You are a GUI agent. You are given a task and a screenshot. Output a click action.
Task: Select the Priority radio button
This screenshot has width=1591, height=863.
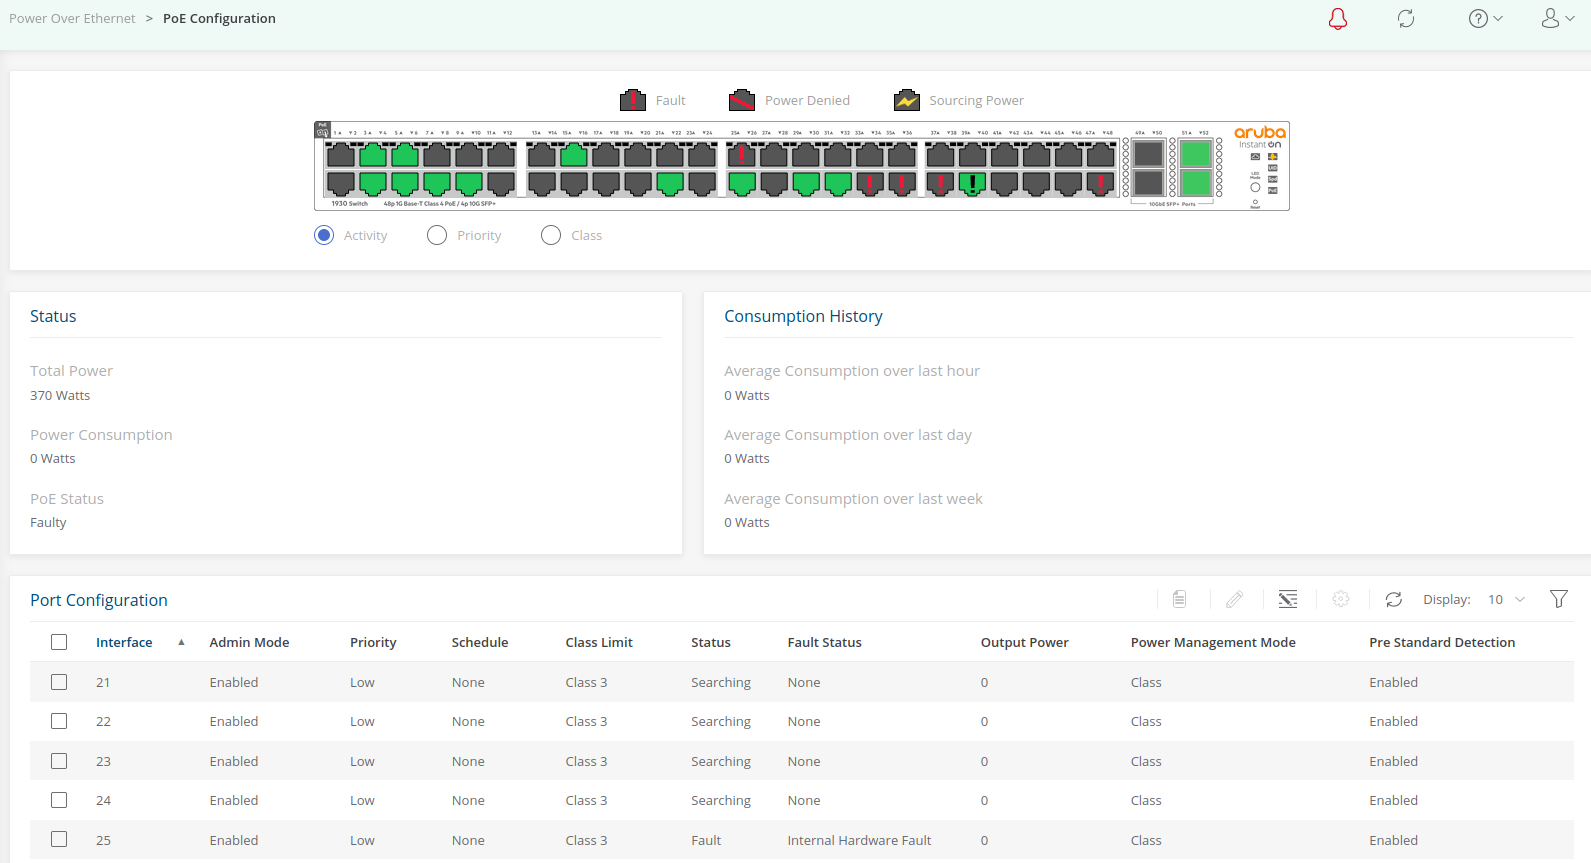[x=437, y=235]
